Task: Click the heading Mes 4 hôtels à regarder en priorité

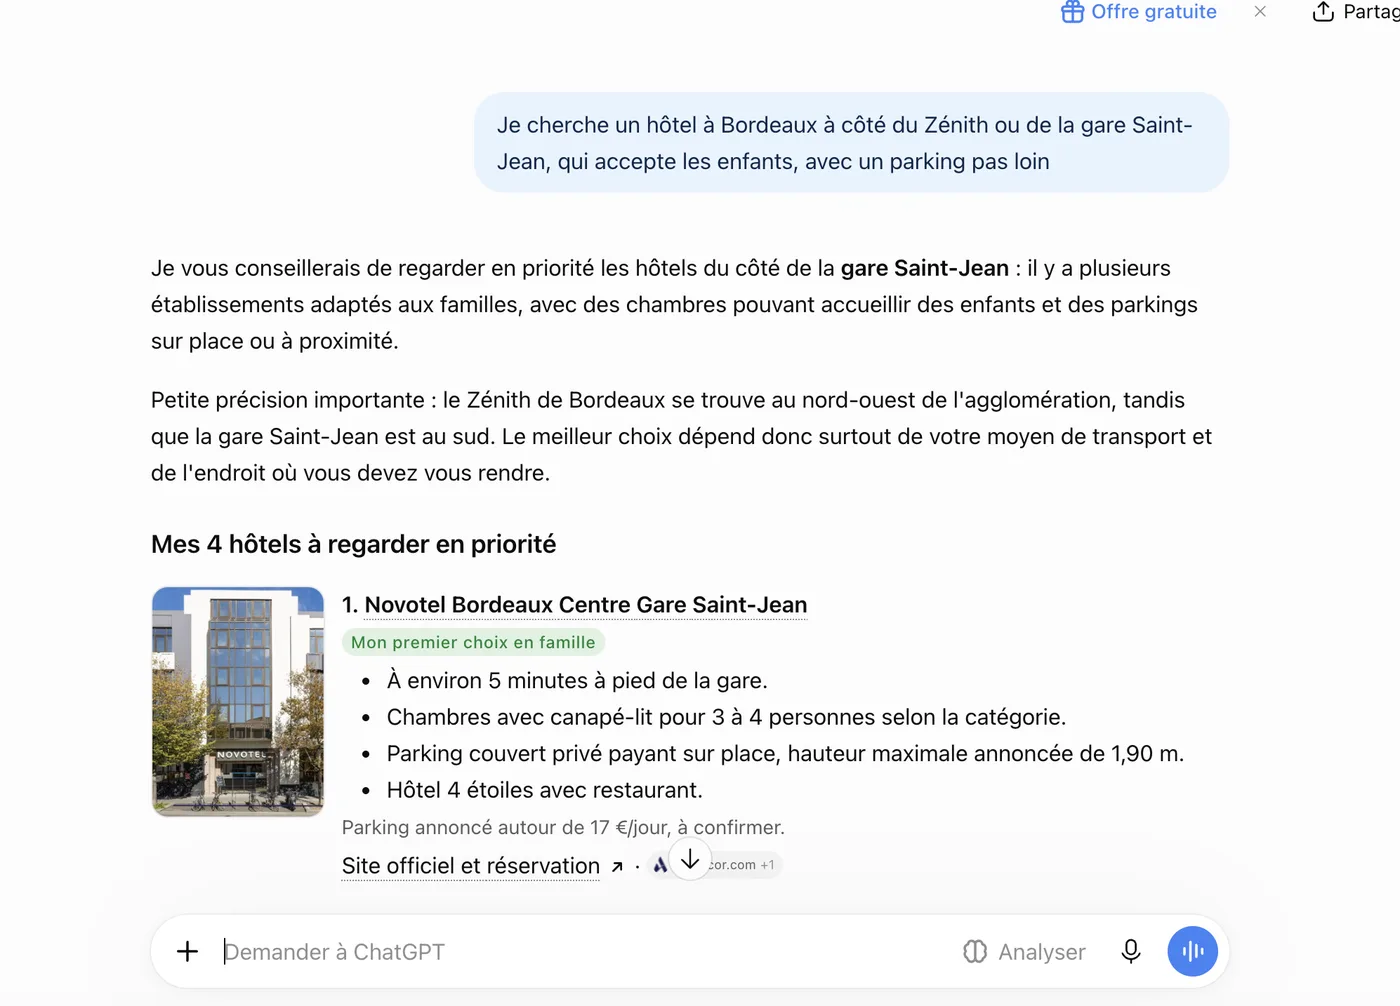Action: coord(353,544)
